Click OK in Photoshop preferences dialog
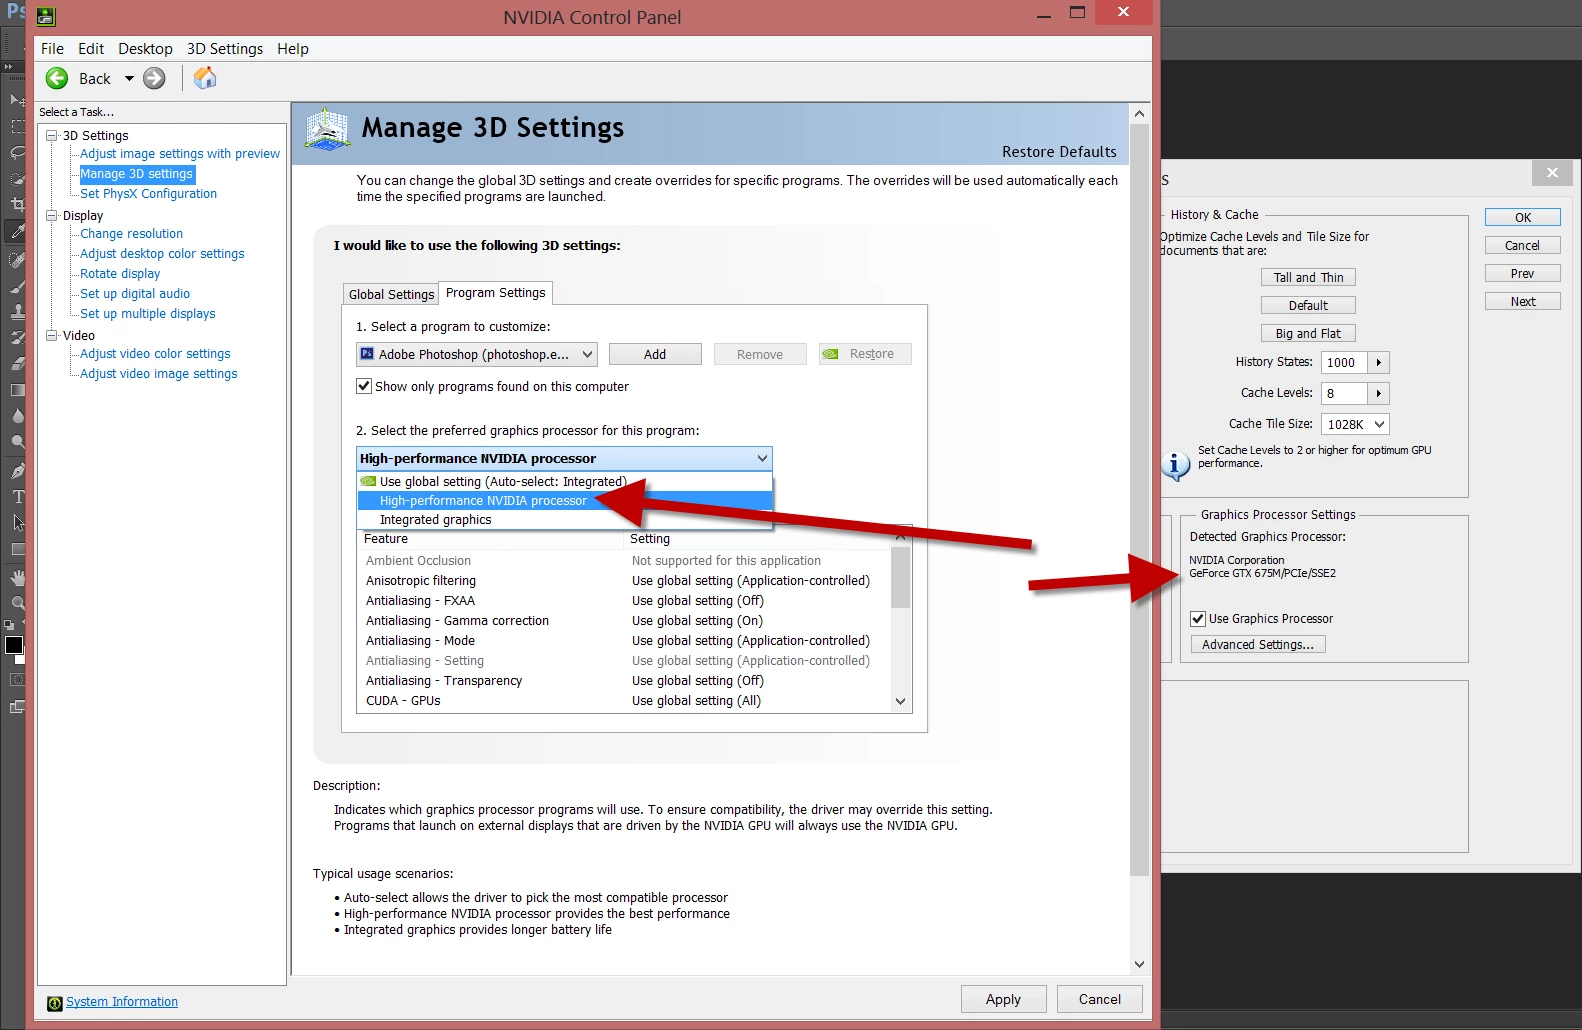 tap(1522, 218)
